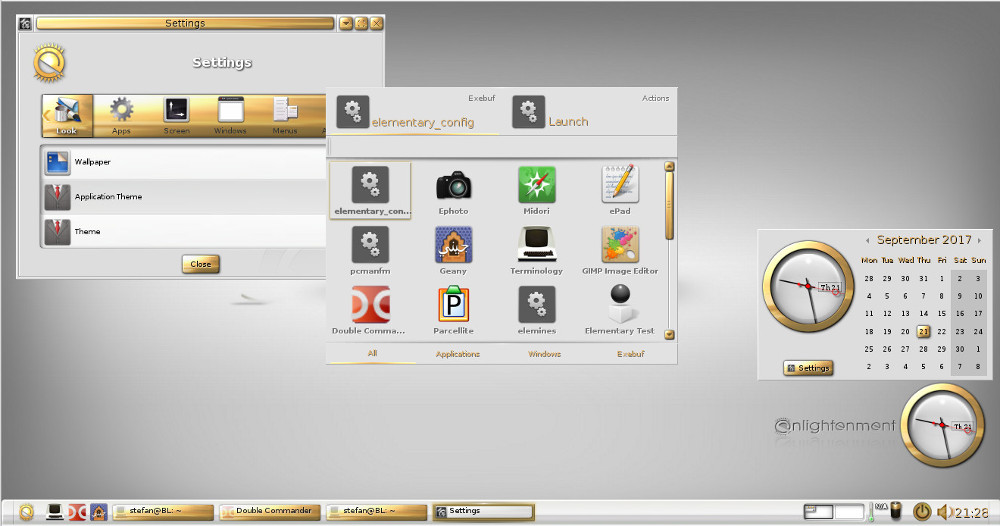Image resolution: width=1000 pixels, height=526 pixels.
Task: Select the elementary_config launcher result
Action: pyautogui.click(x=370, y=191)
